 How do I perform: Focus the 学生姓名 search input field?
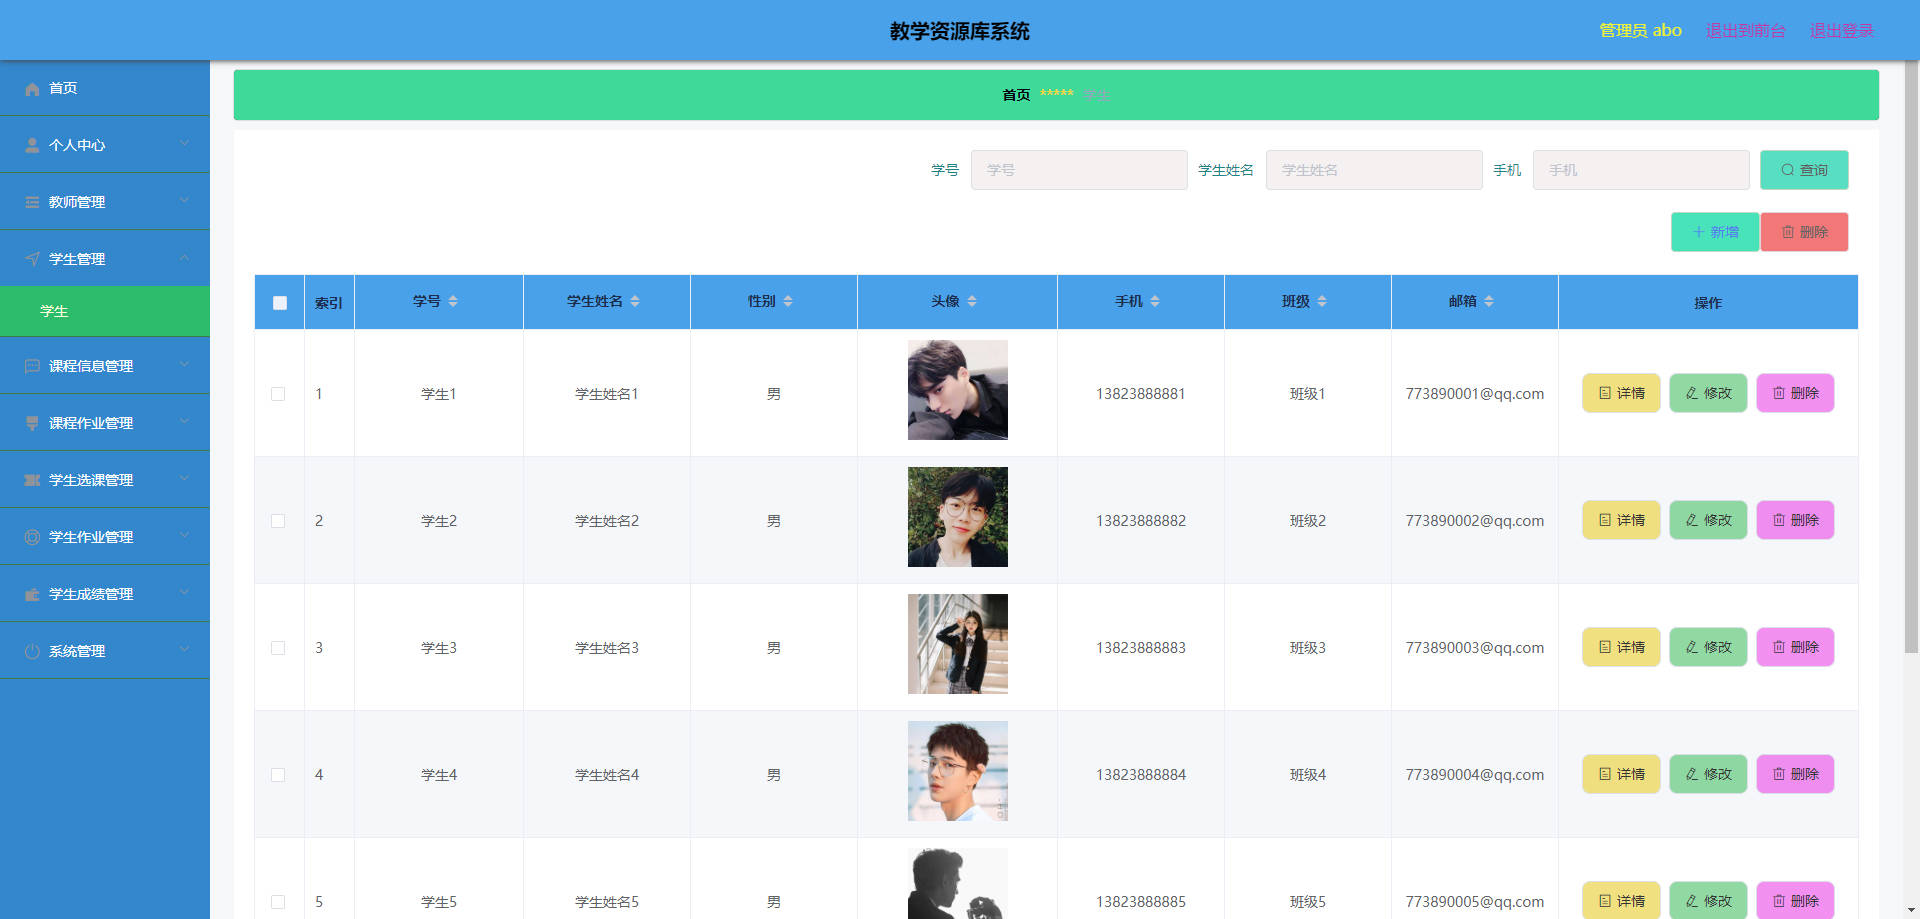click(x=1374, y=170)
